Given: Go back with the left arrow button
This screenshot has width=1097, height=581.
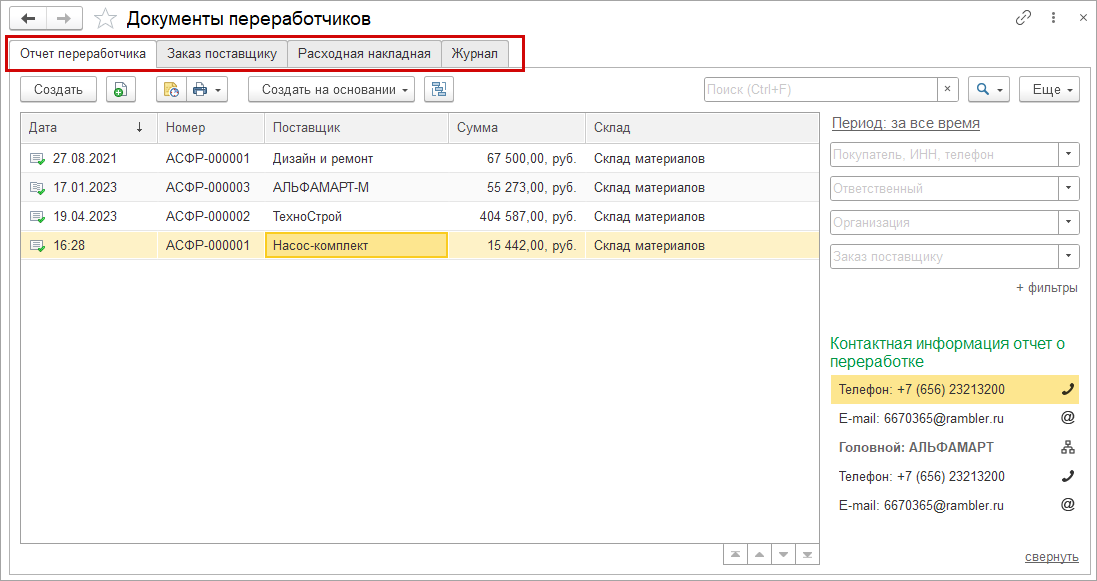Looking at the screenshot, I should pyautogui.click(x=28, y=18).
